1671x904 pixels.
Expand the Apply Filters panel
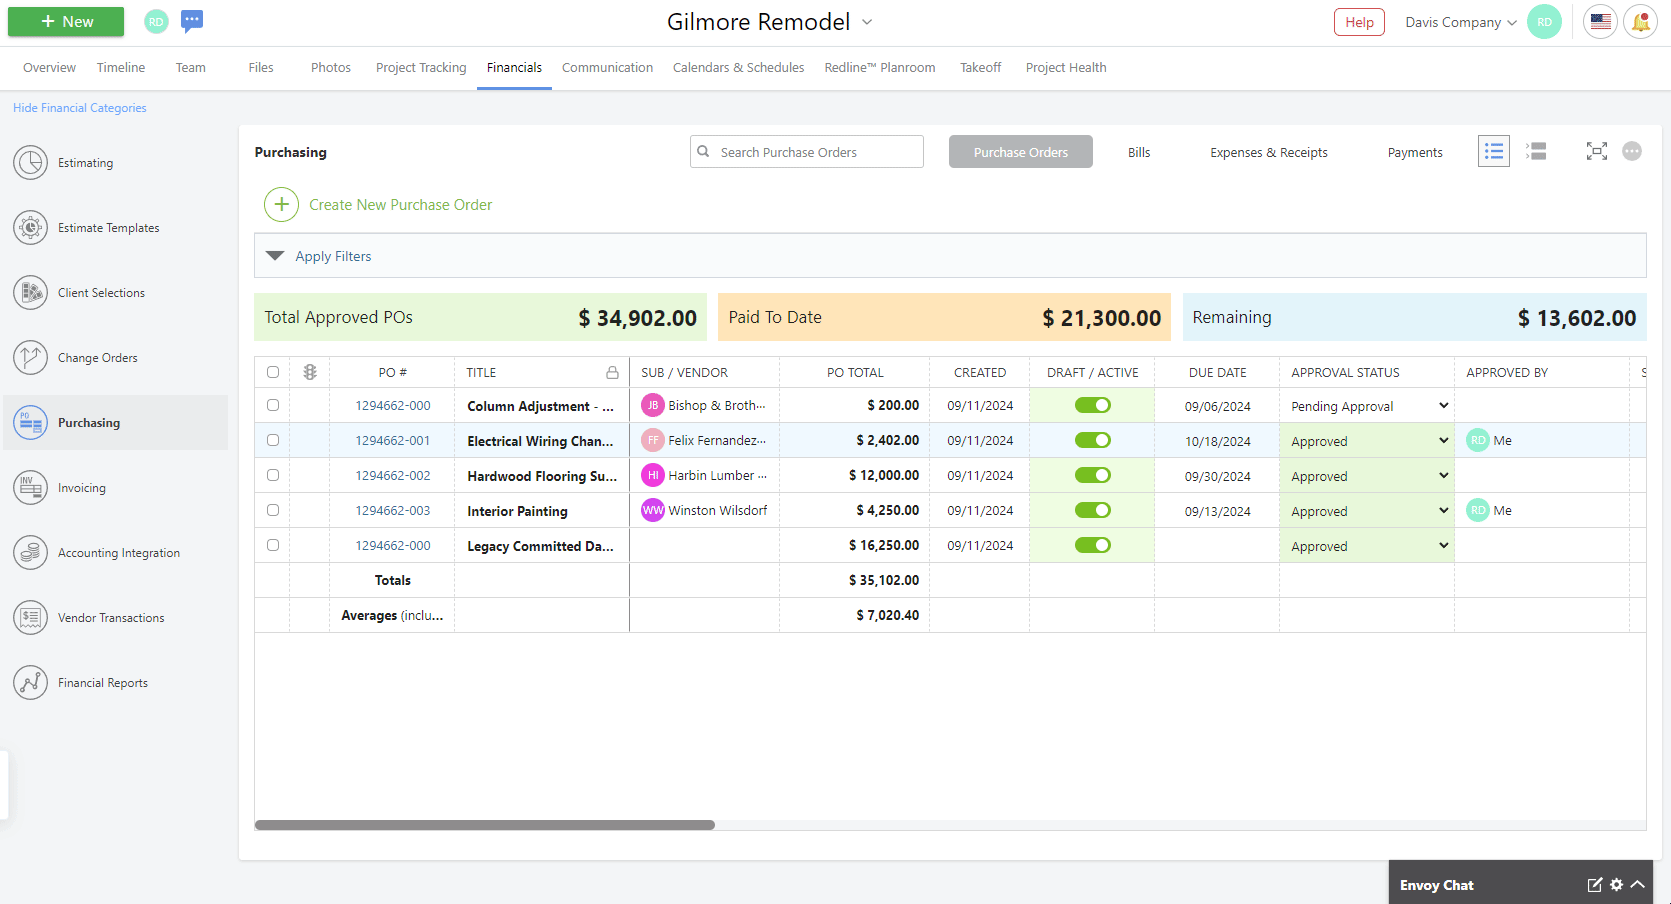click(x=333, y=256)
